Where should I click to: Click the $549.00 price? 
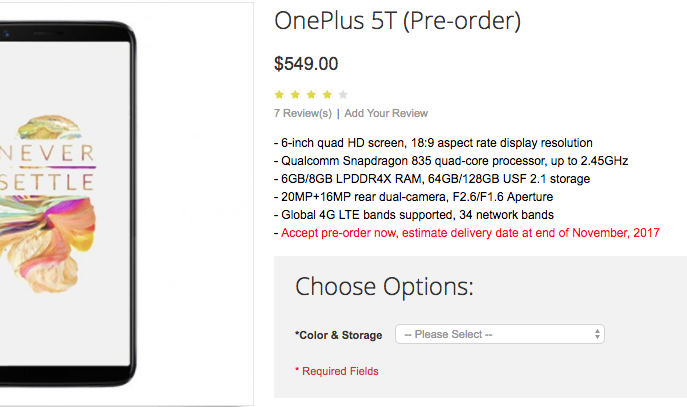[306, 64]
